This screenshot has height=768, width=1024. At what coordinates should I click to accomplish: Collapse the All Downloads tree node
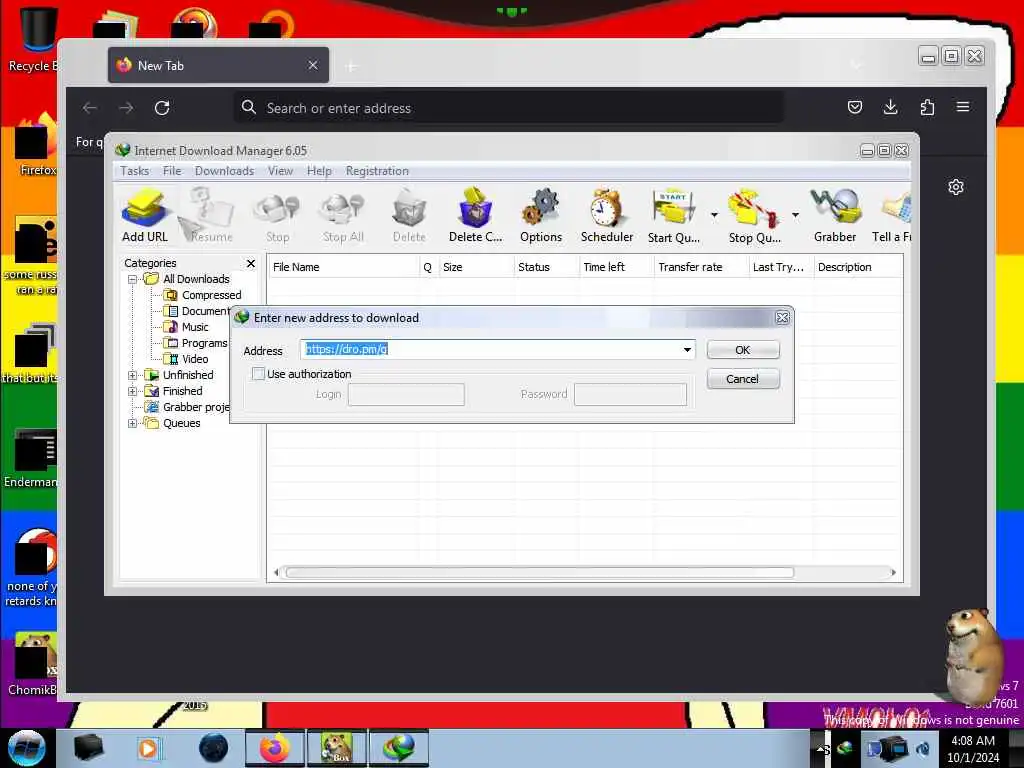click(x=133, y=280)
